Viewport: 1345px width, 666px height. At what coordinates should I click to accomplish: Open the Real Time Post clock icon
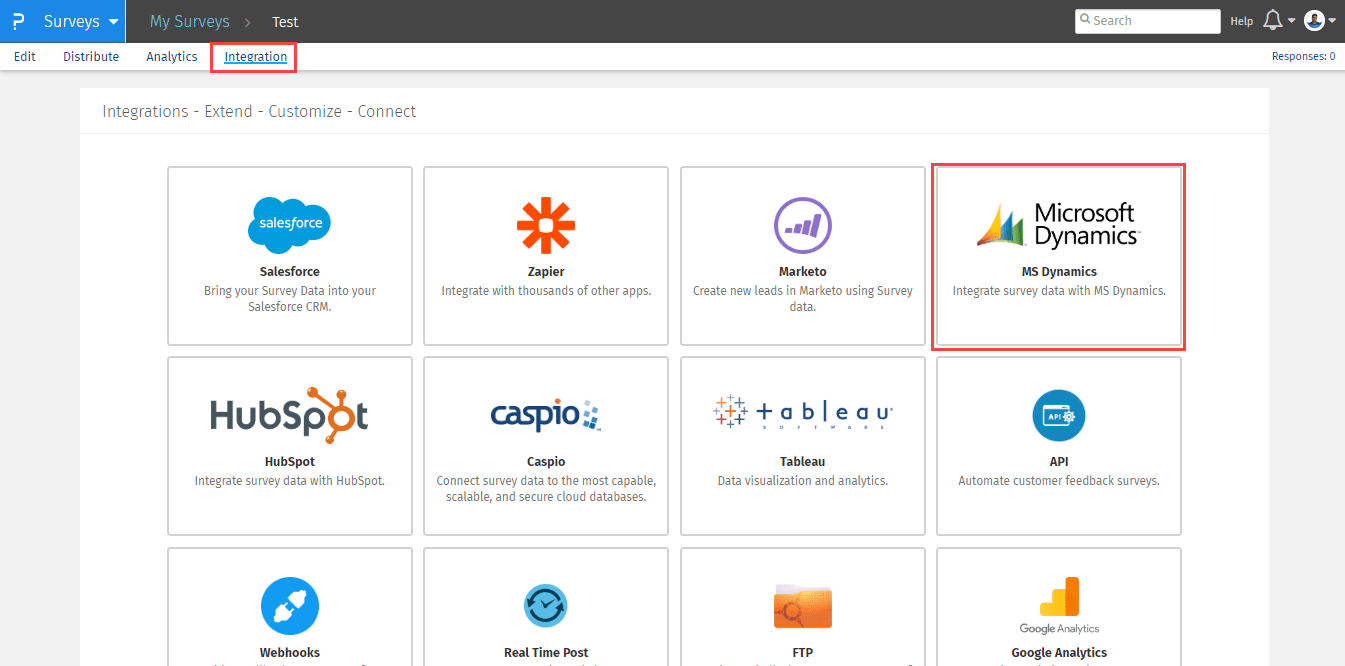tap(545, 606)
